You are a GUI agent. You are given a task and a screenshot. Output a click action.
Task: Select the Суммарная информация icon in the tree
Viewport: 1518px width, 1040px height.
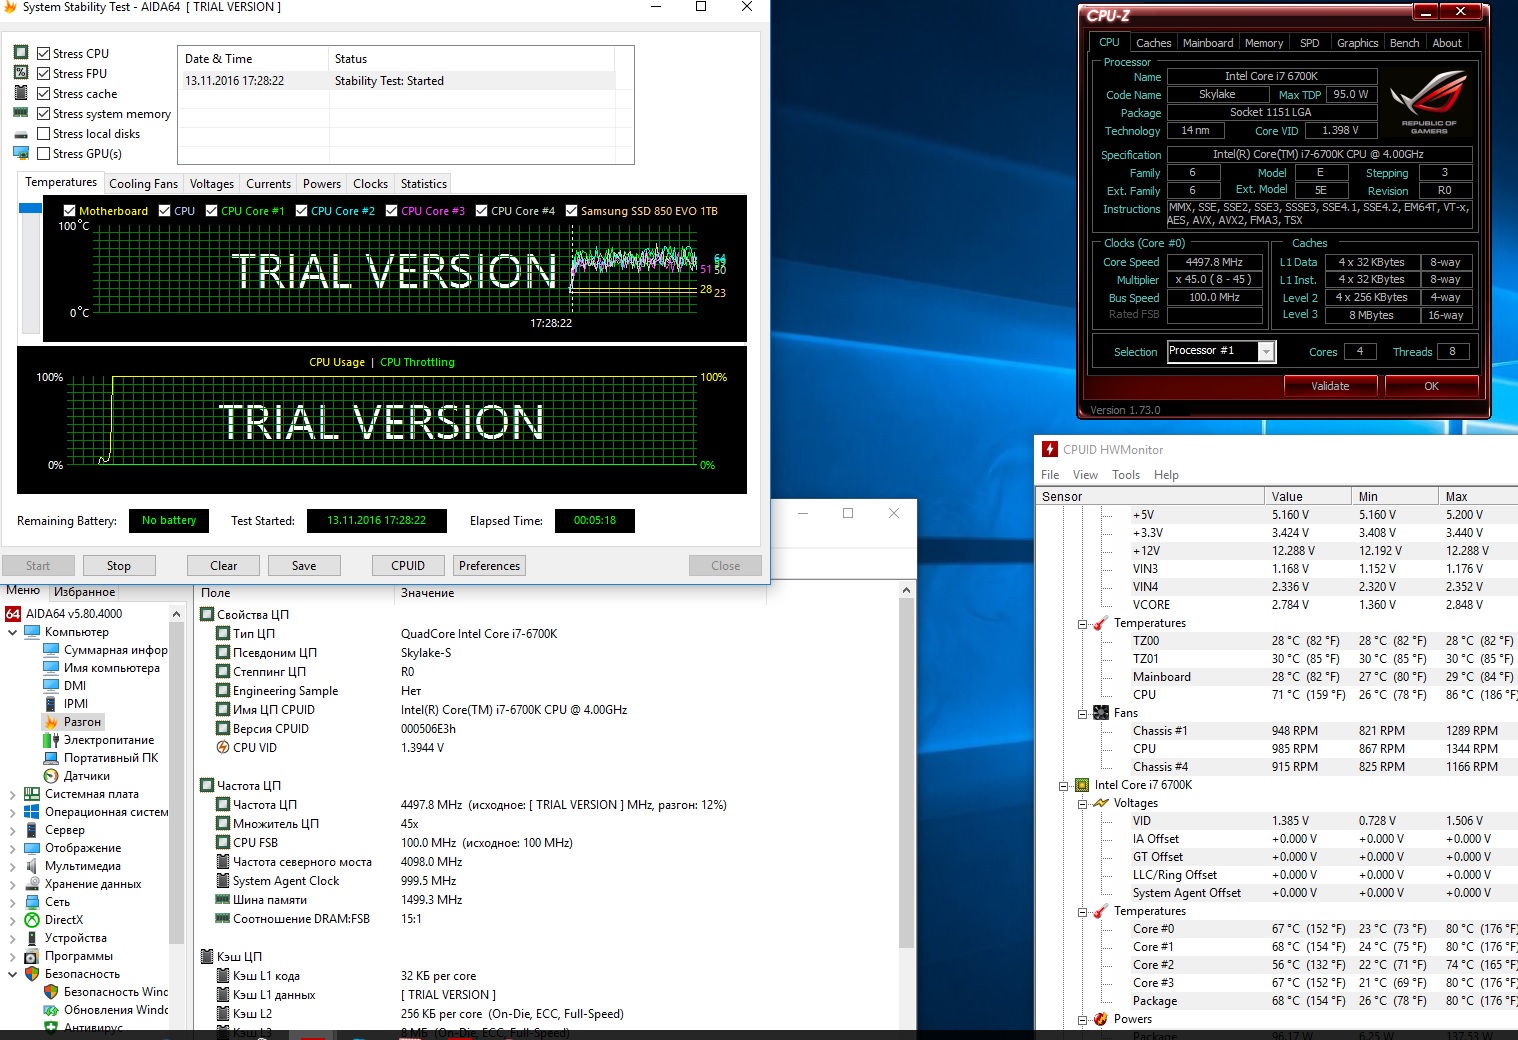tap(51, 650)
